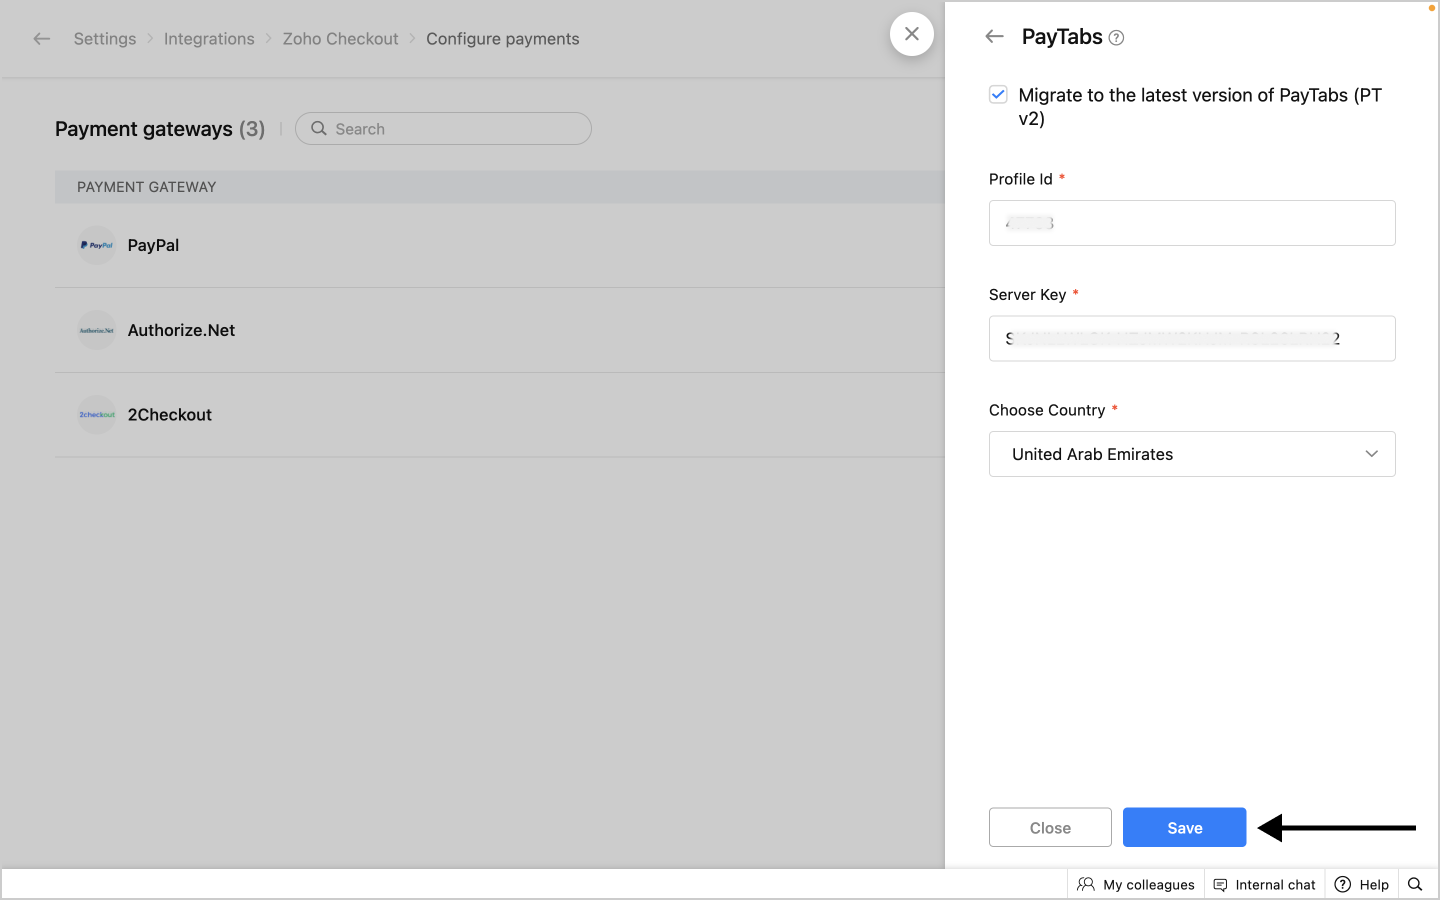Go to Settings breadcrumb

click(x=105, y=39)
